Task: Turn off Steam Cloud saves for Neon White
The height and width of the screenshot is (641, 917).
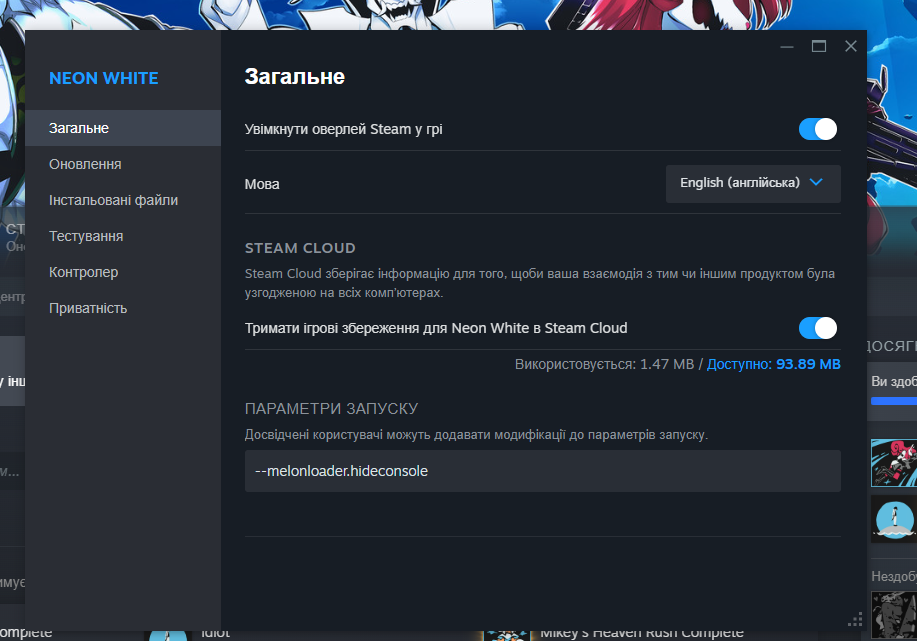Action: [x=817, y=328]
